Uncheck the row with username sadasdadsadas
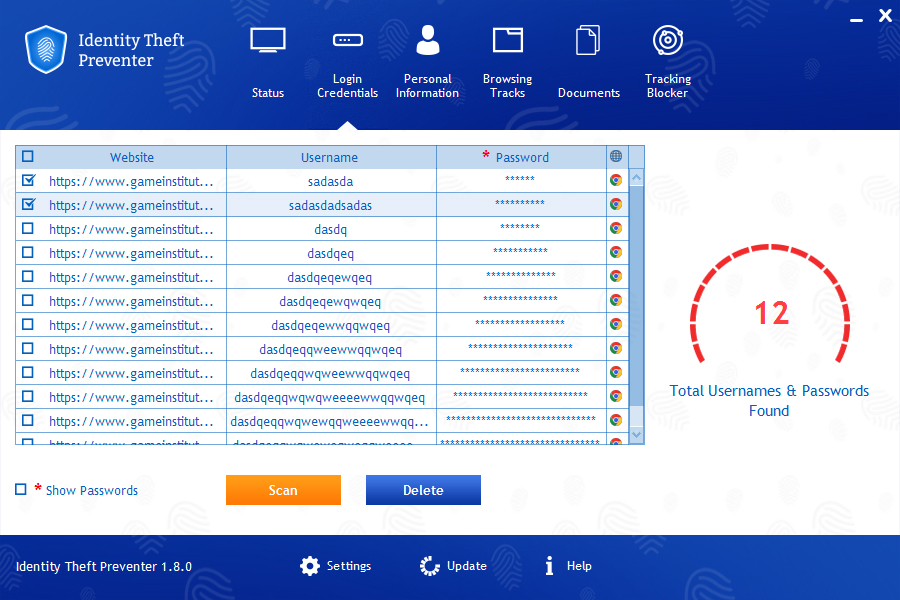Image resolution: width=900 pixels, height=600 pixels. (28, 205)
